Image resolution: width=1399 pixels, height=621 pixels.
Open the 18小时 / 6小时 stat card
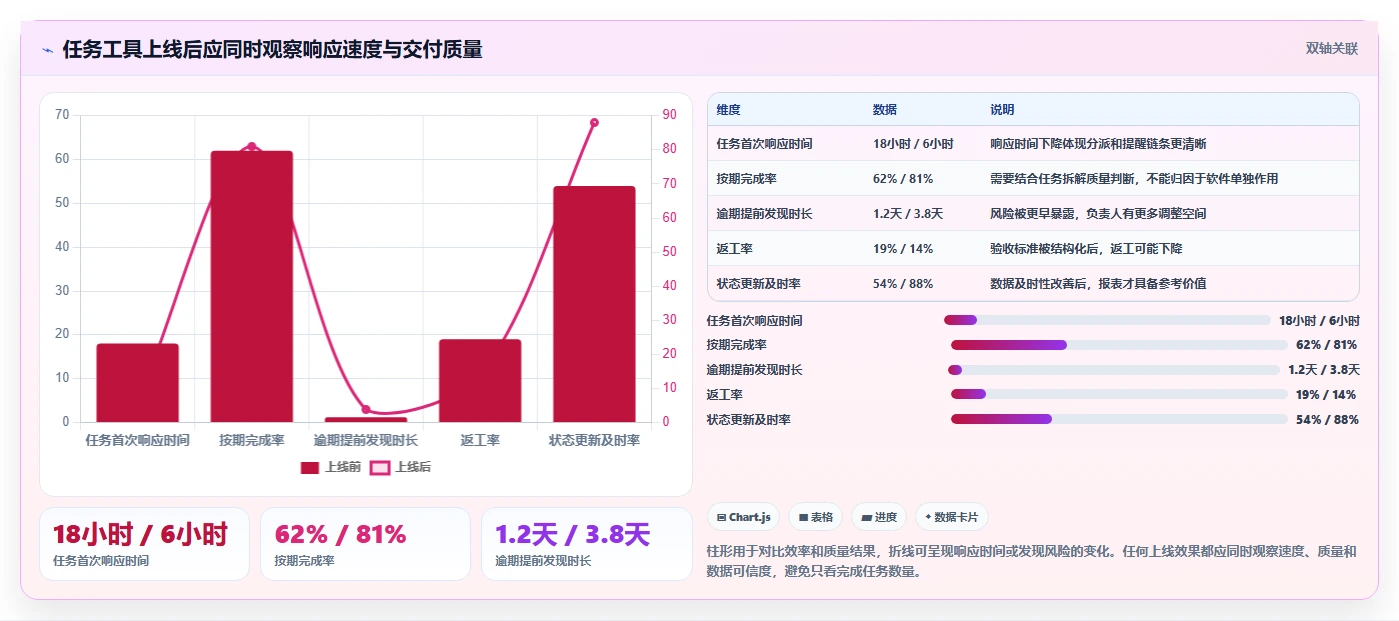pyautogui.click(x=144, y=544)
